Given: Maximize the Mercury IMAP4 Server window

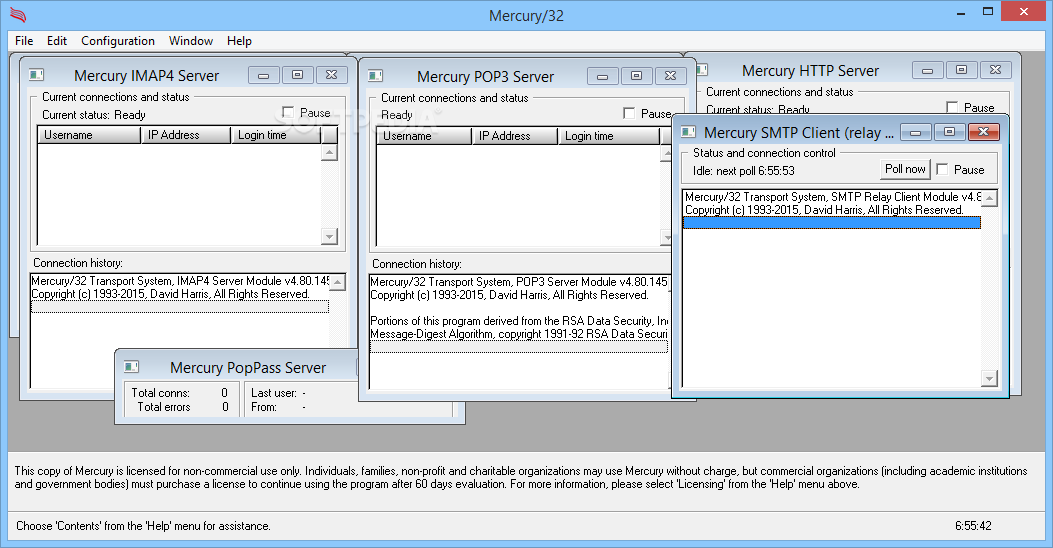Looking at the screenshot, I should pos(297,75).
